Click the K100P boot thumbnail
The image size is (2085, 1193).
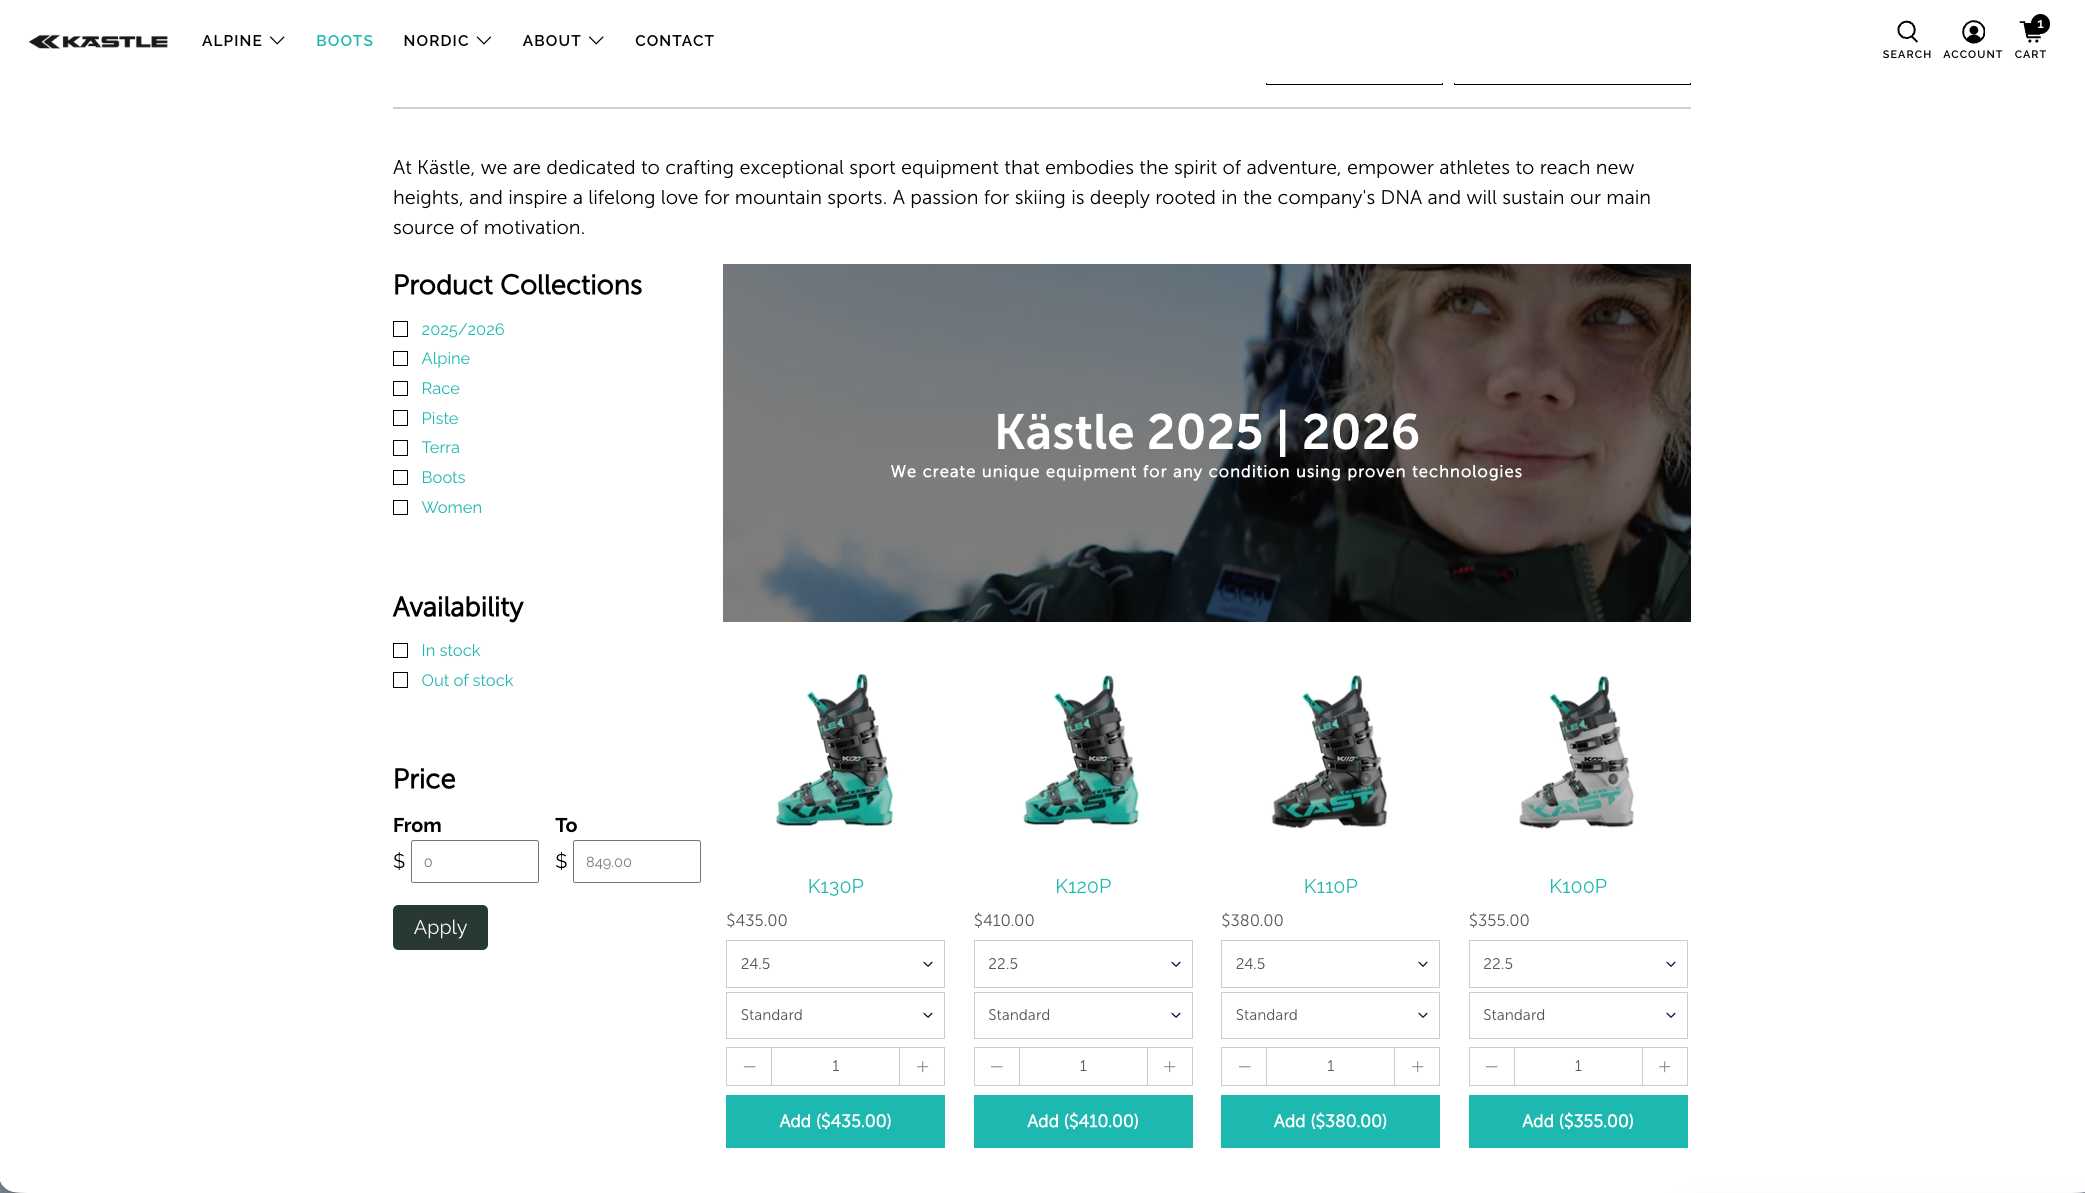1577,752
